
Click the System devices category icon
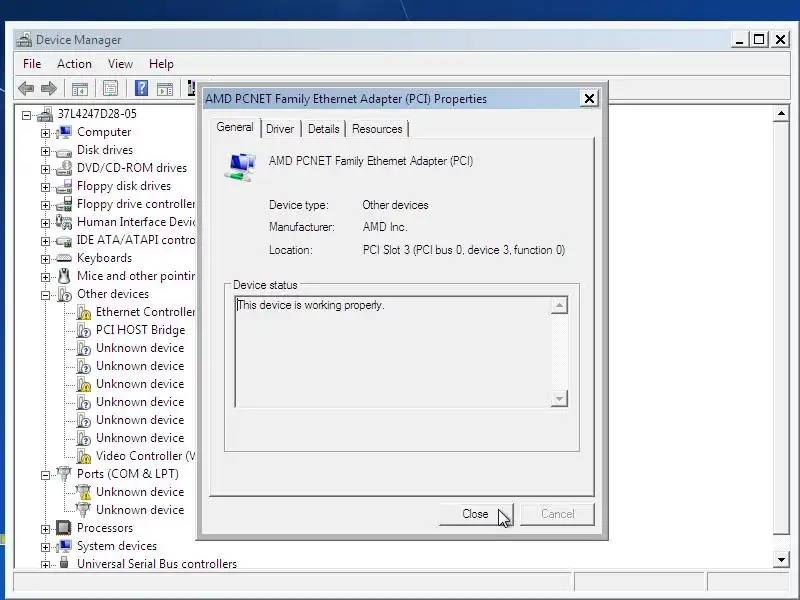pos(64,546)
